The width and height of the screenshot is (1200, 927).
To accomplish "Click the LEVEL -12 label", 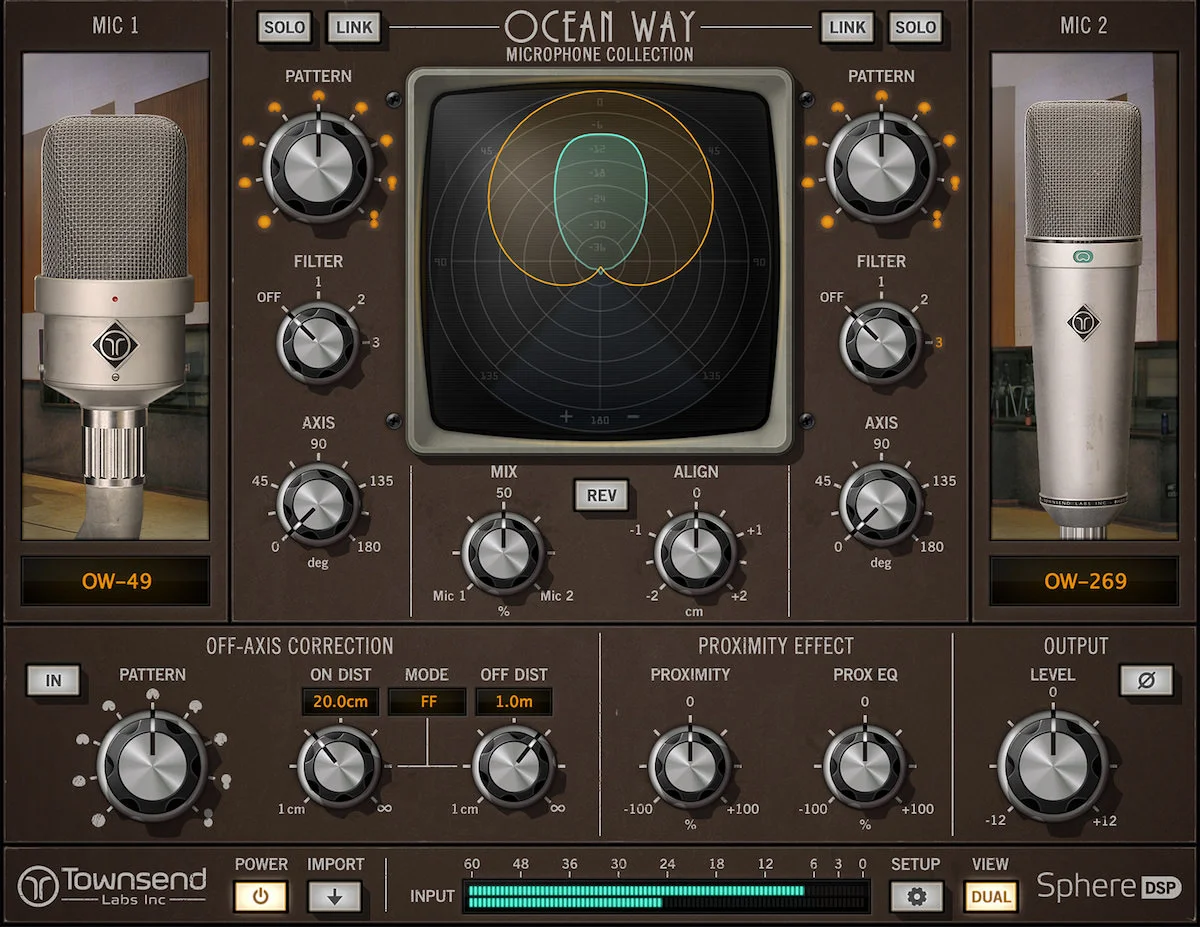I will pos(996,821).
